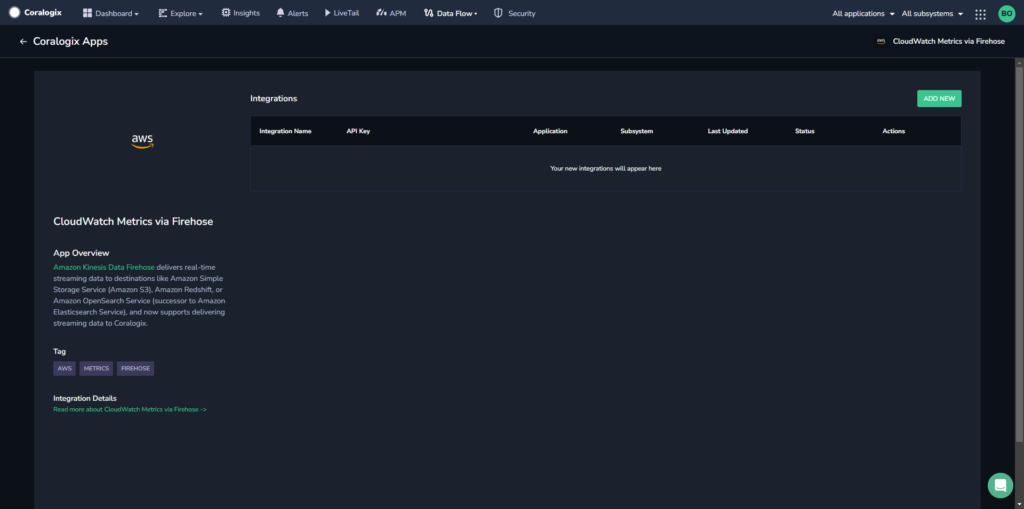Click the small AWS icon in header breadcrumb

(x=881, y=41)
